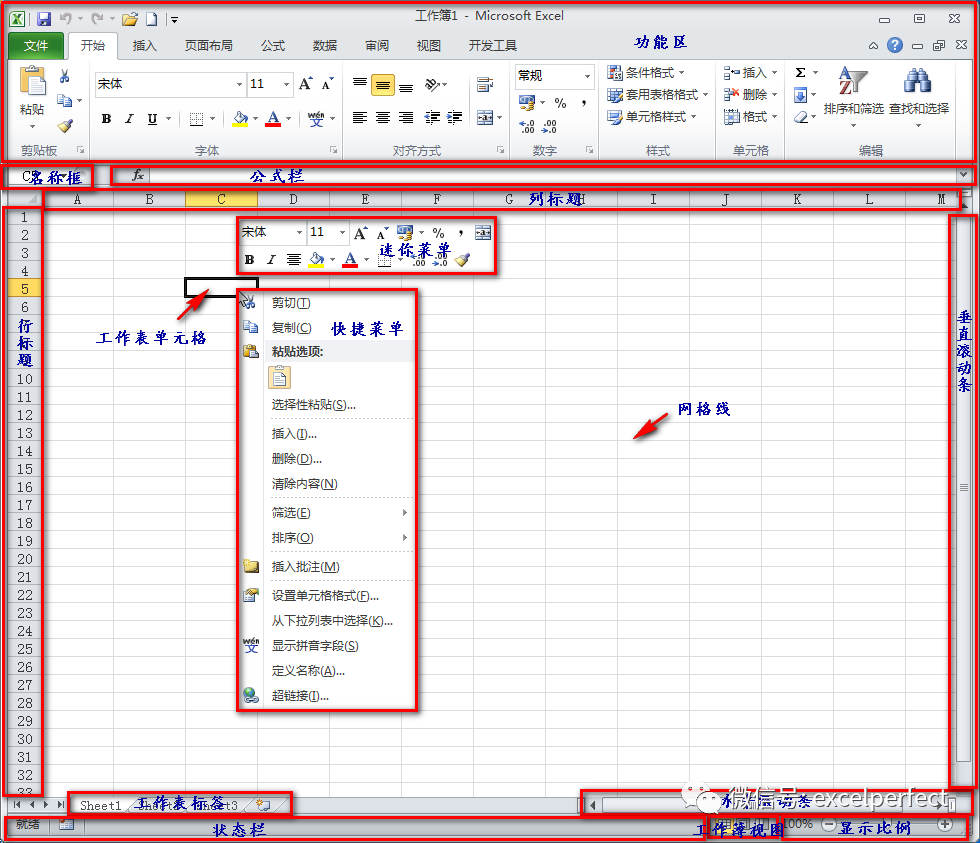Click the hyperlink globe icon in context menu
980x843 pixels.
pos(251,696)
